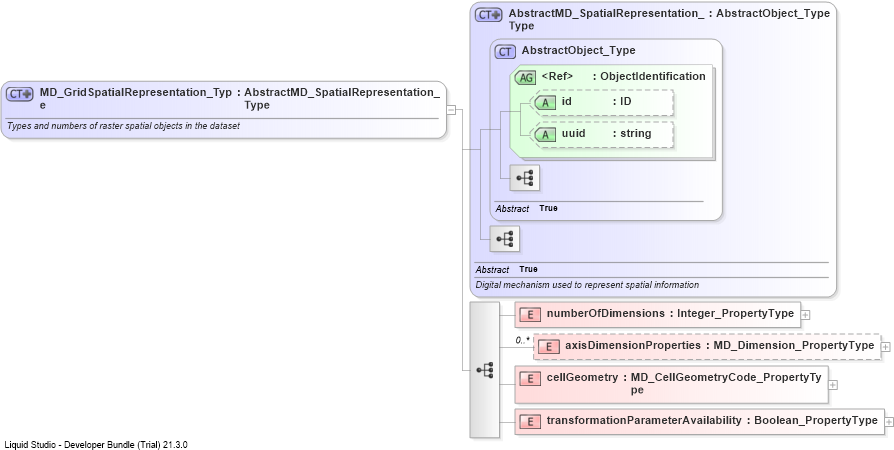Select the numberOfDimensions element label
Screen dimensions: 894x450
[x=606, y=313]
